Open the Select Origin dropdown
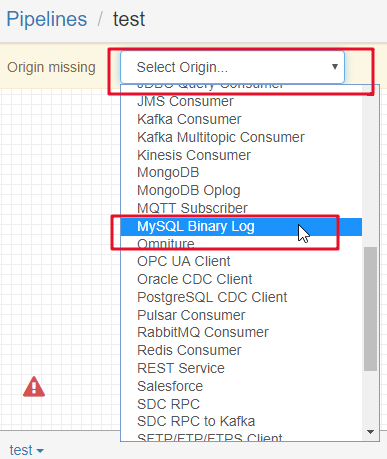387x459 pixels. (232, 67)
